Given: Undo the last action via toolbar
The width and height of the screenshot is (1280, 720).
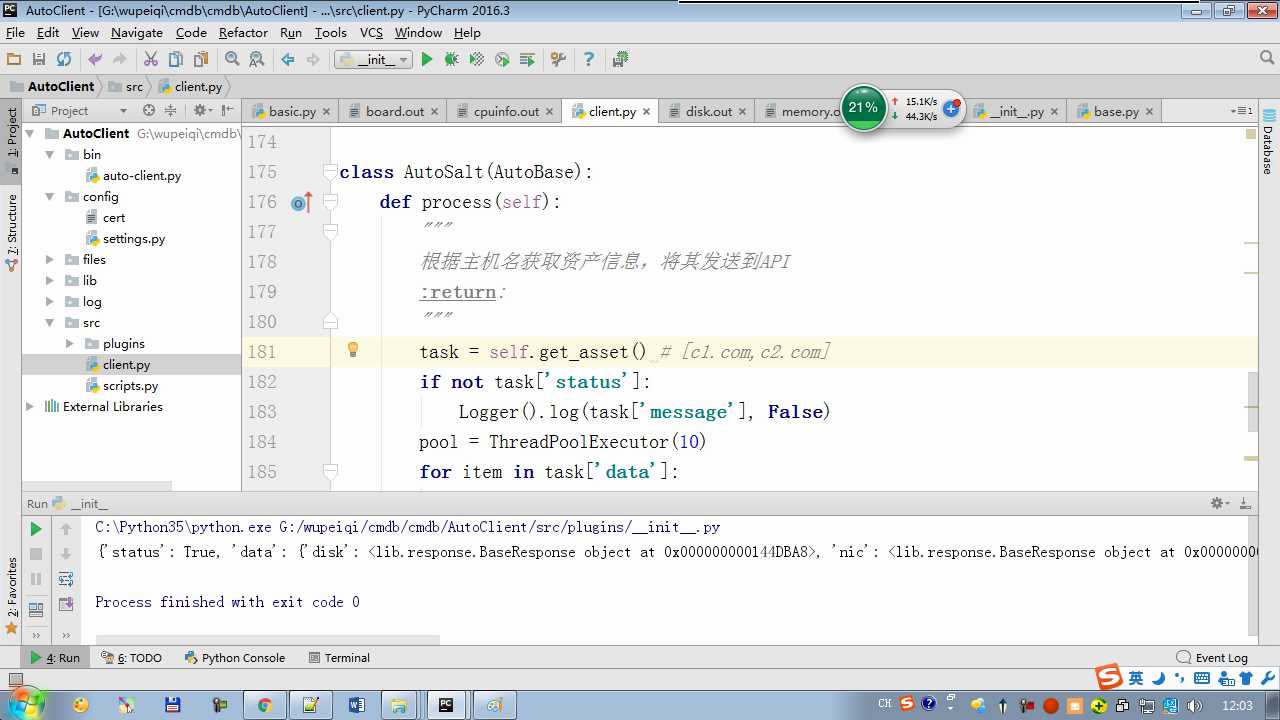Looking at the screenshot, I should click(95, 60).
